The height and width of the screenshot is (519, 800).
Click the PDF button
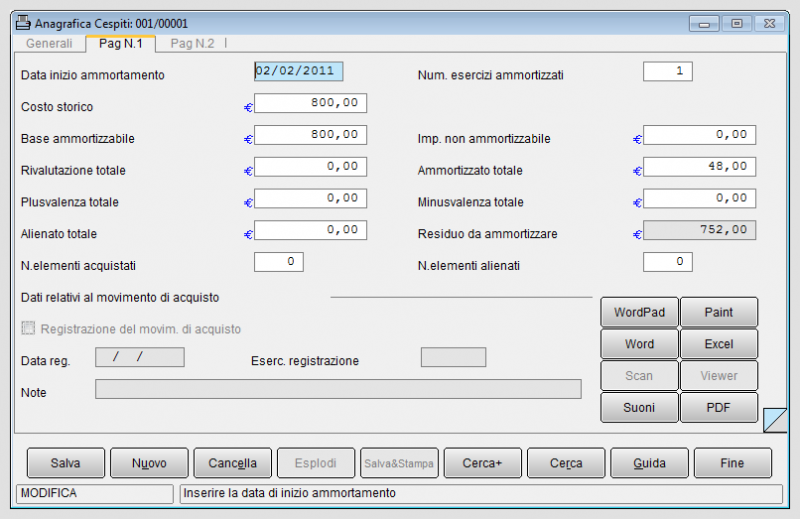(x=719, y=407)
